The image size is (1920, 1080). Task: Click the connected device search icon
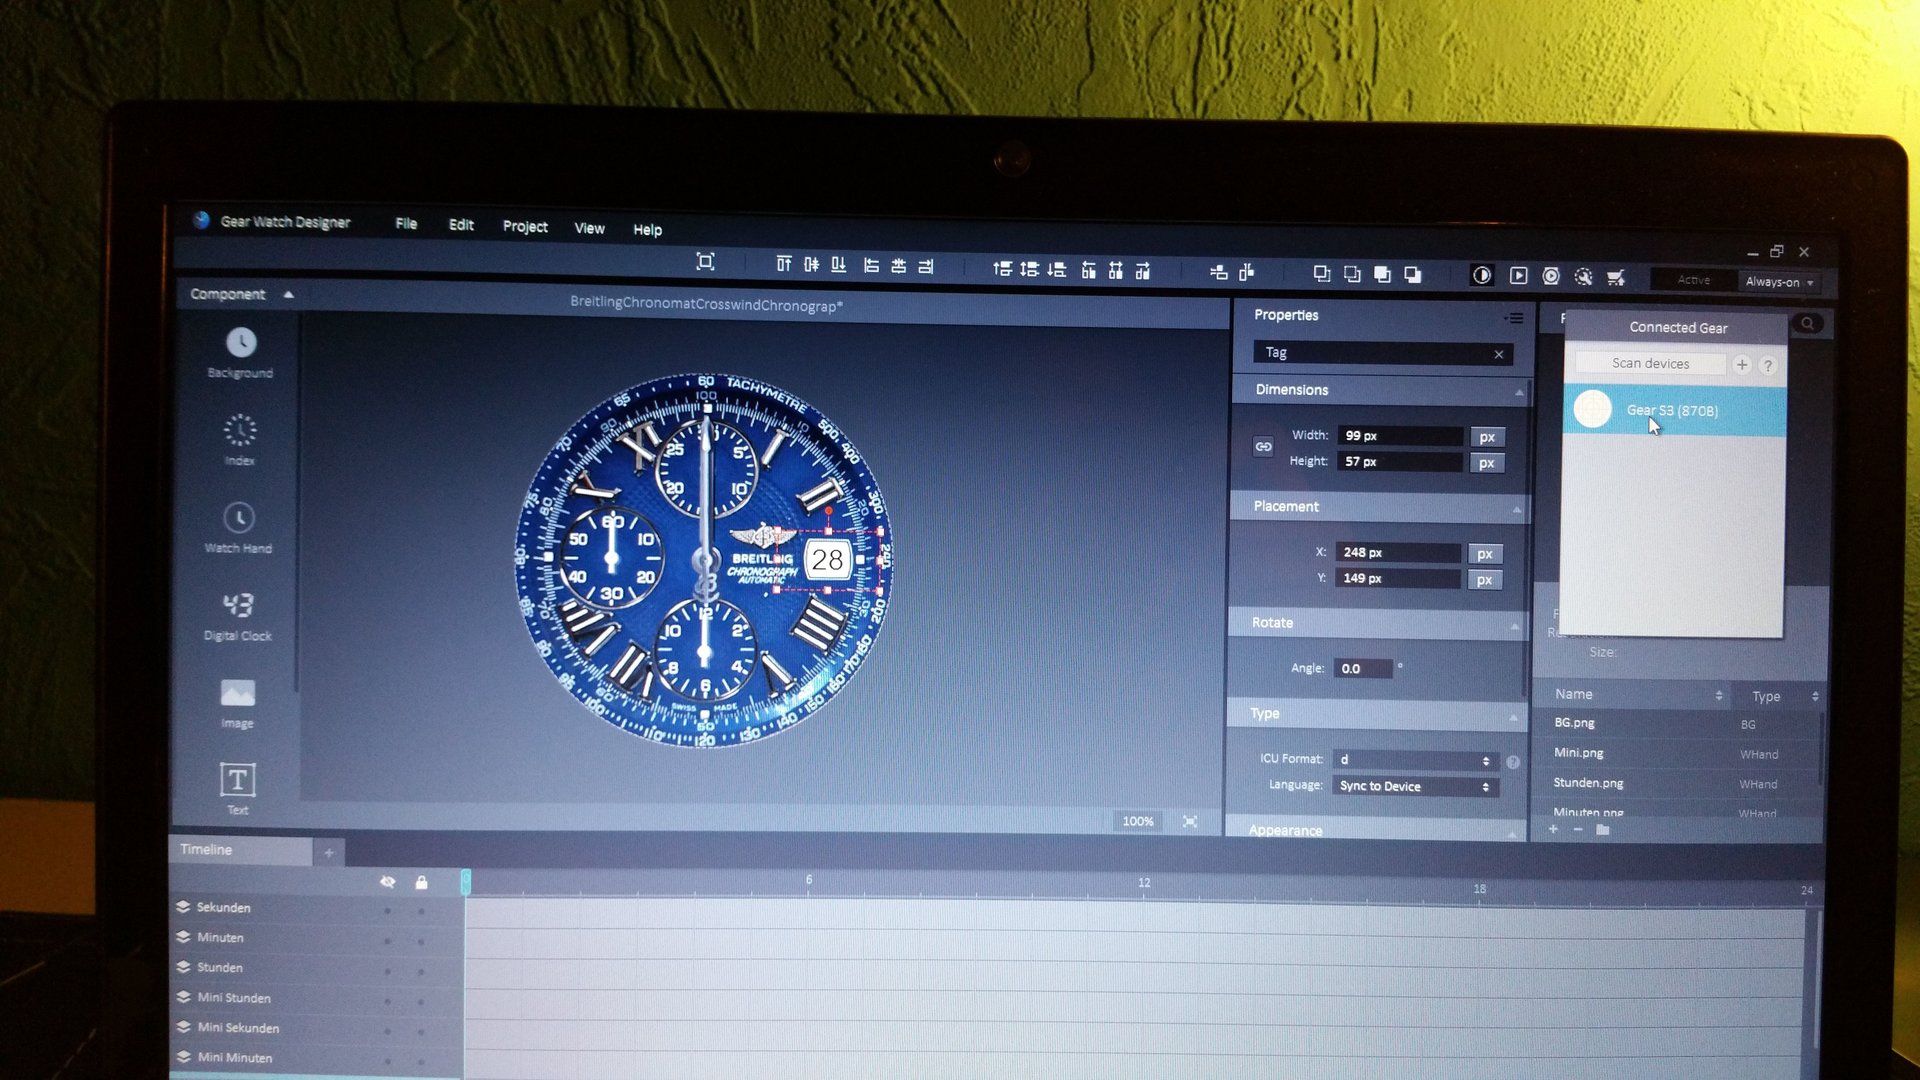(x=1807, y=323)
